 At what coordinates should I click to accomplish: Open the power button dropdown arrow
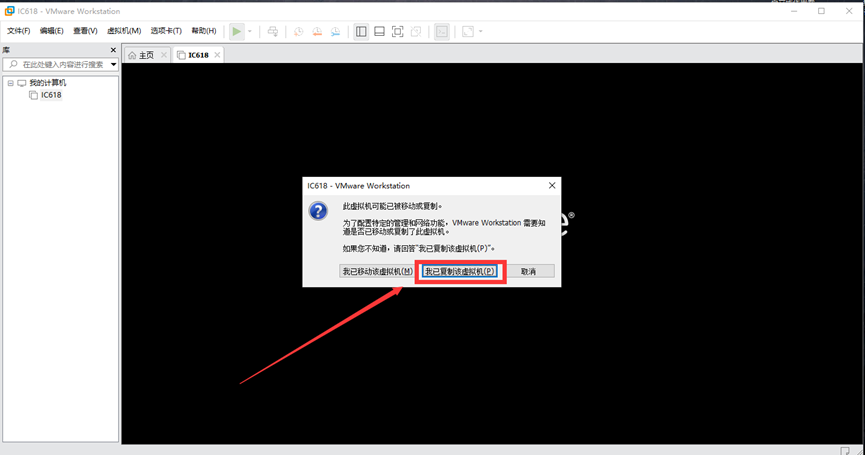(x=250, y=31)
